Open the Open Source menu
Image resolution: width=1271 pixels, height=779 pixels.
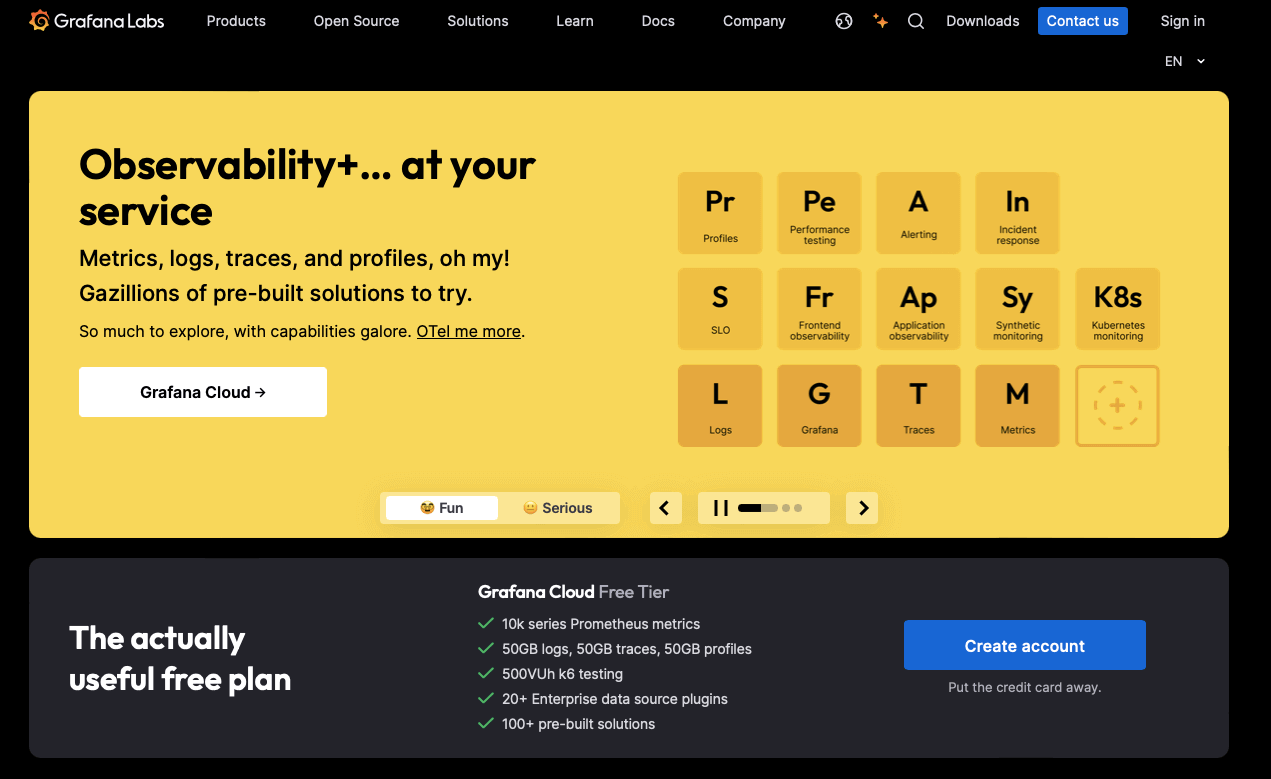tap(356, 21)
